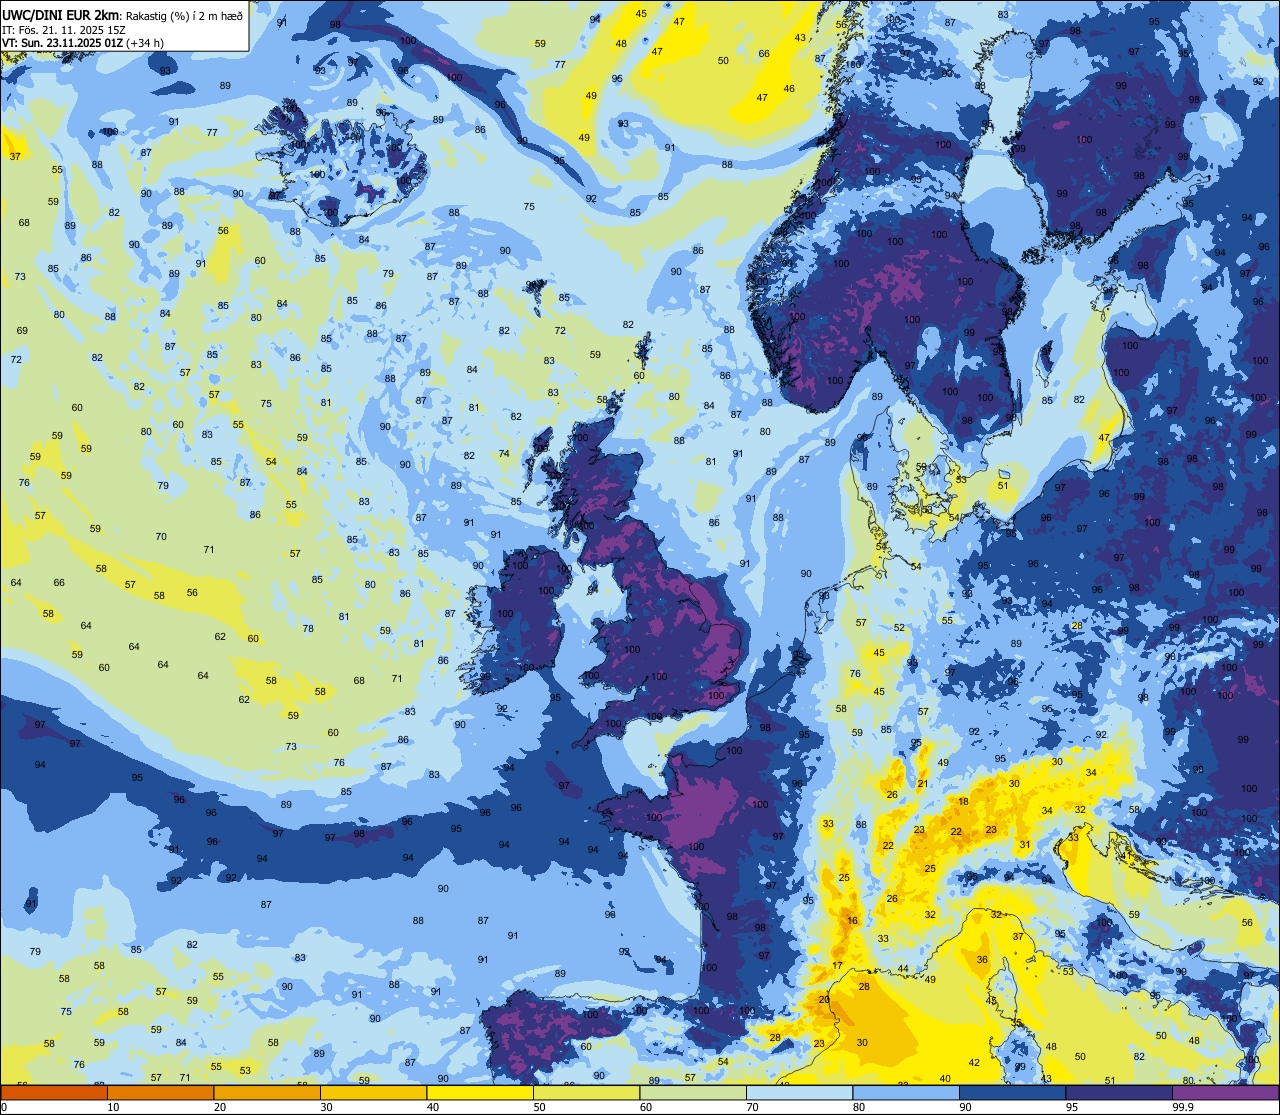Click the 20–30% amber legend swatch
The width and height of the screenshot is (1280, 1115).
click(x=267, y=1093)
